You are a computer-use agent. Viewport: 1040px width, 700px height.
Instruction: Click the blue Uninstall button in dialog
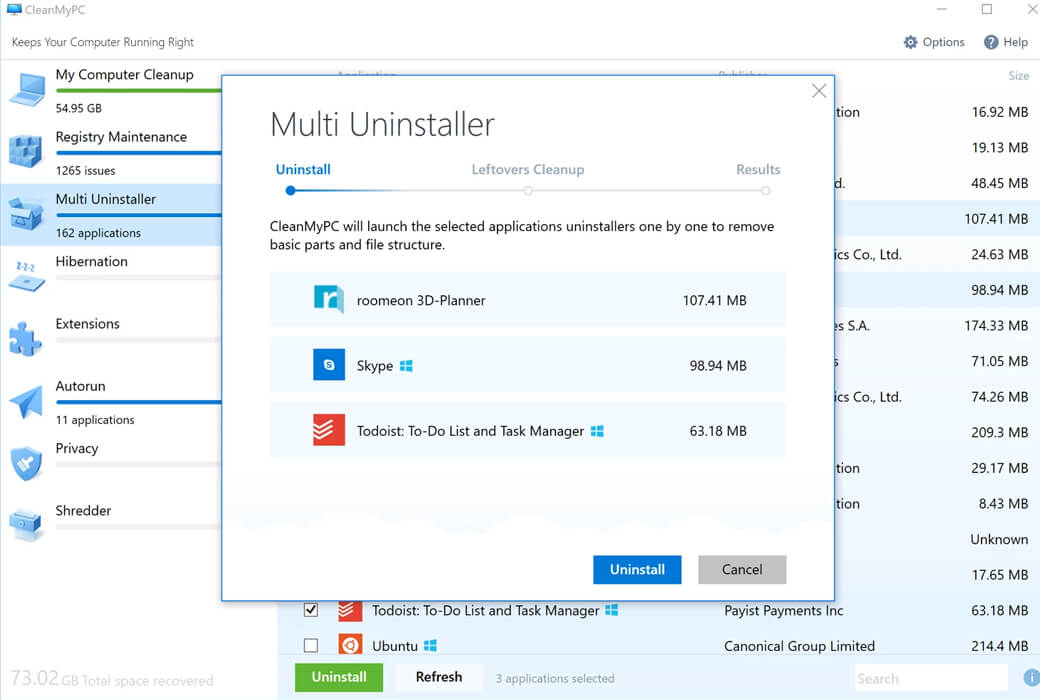(637, 569)
